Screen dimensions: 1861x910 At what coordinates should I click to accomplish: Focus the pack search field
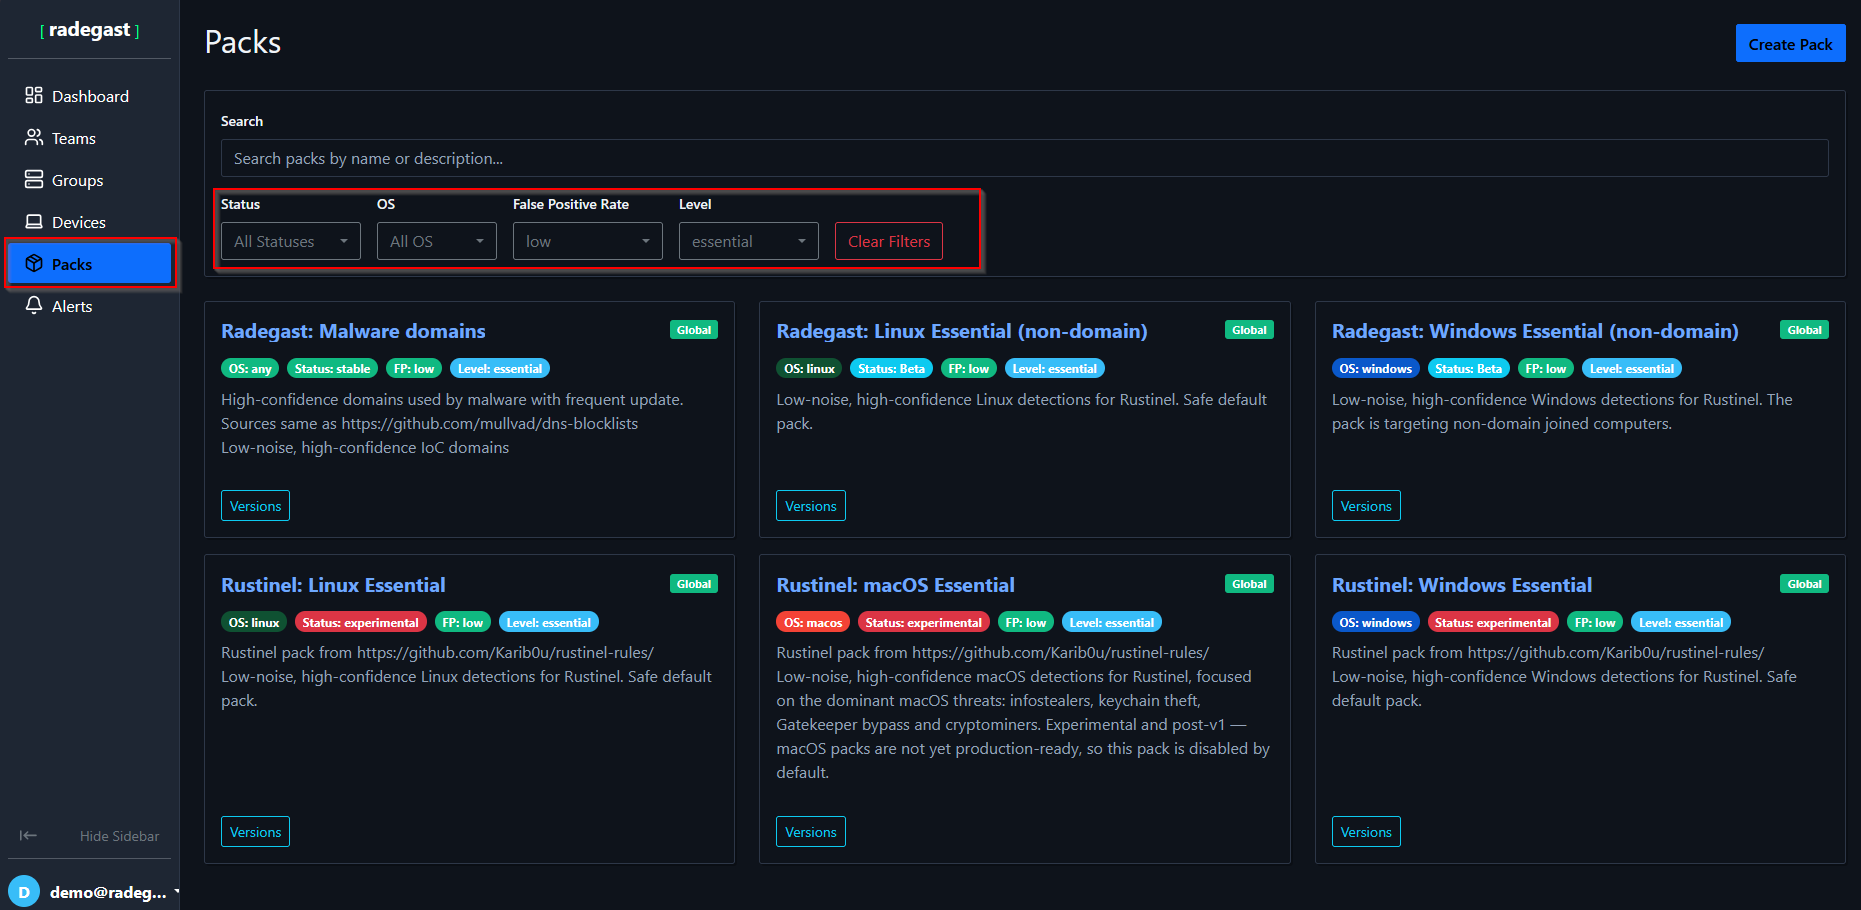(x=1025, y=158)
